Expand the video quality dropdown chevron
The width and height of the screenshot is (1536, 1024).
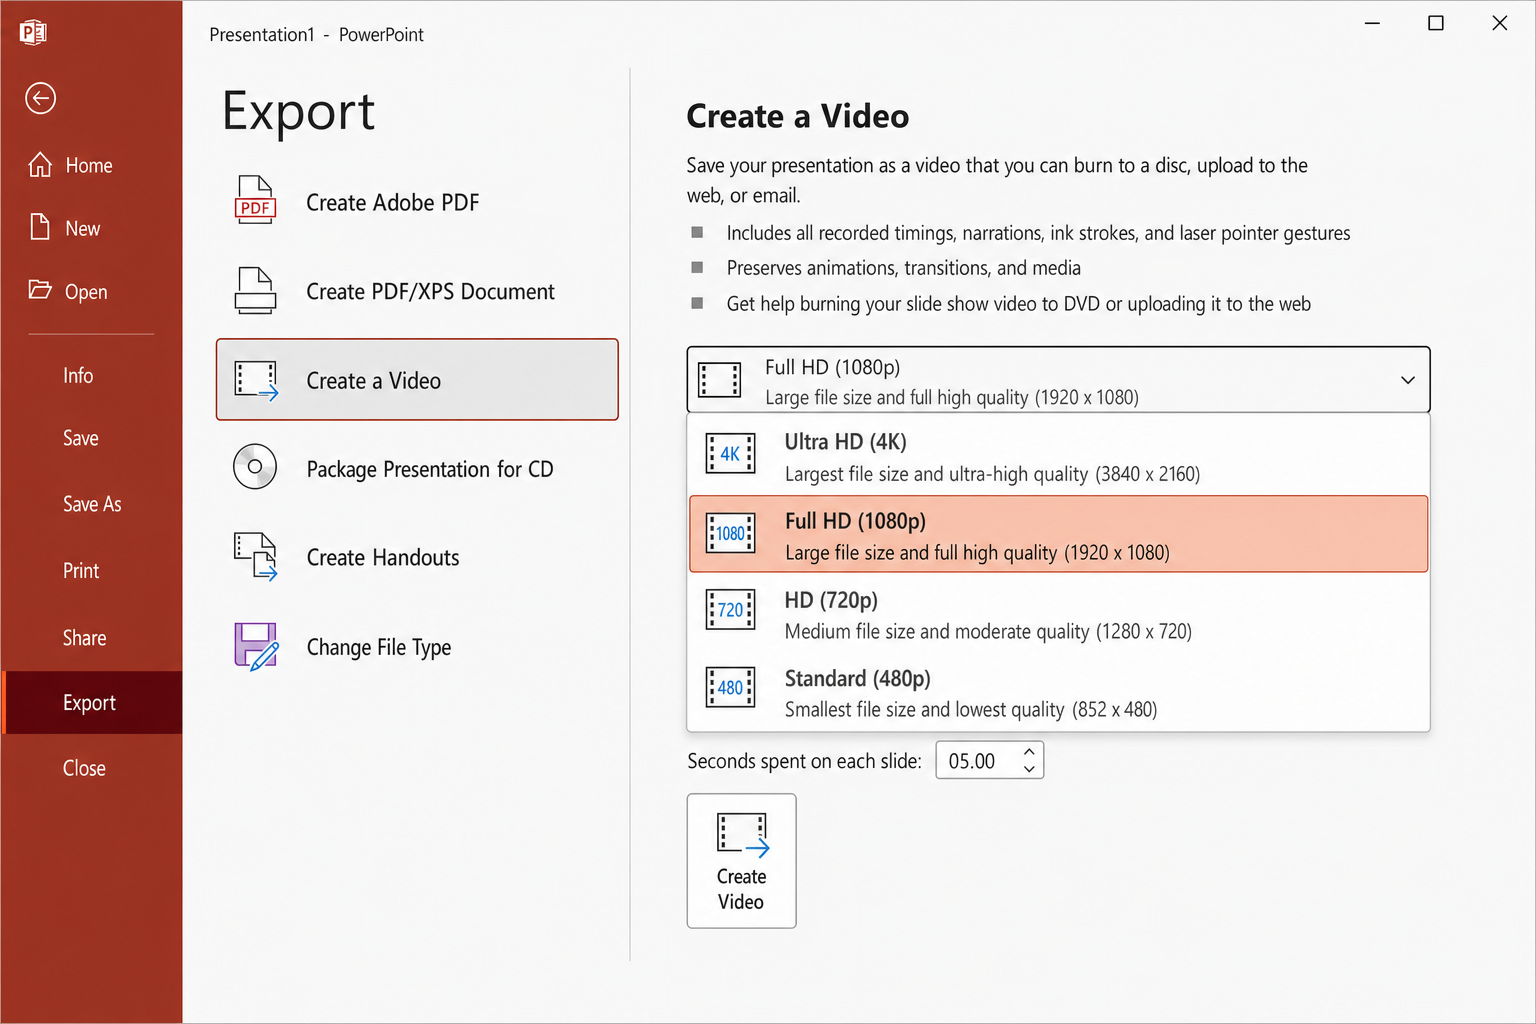point(1407,380)
